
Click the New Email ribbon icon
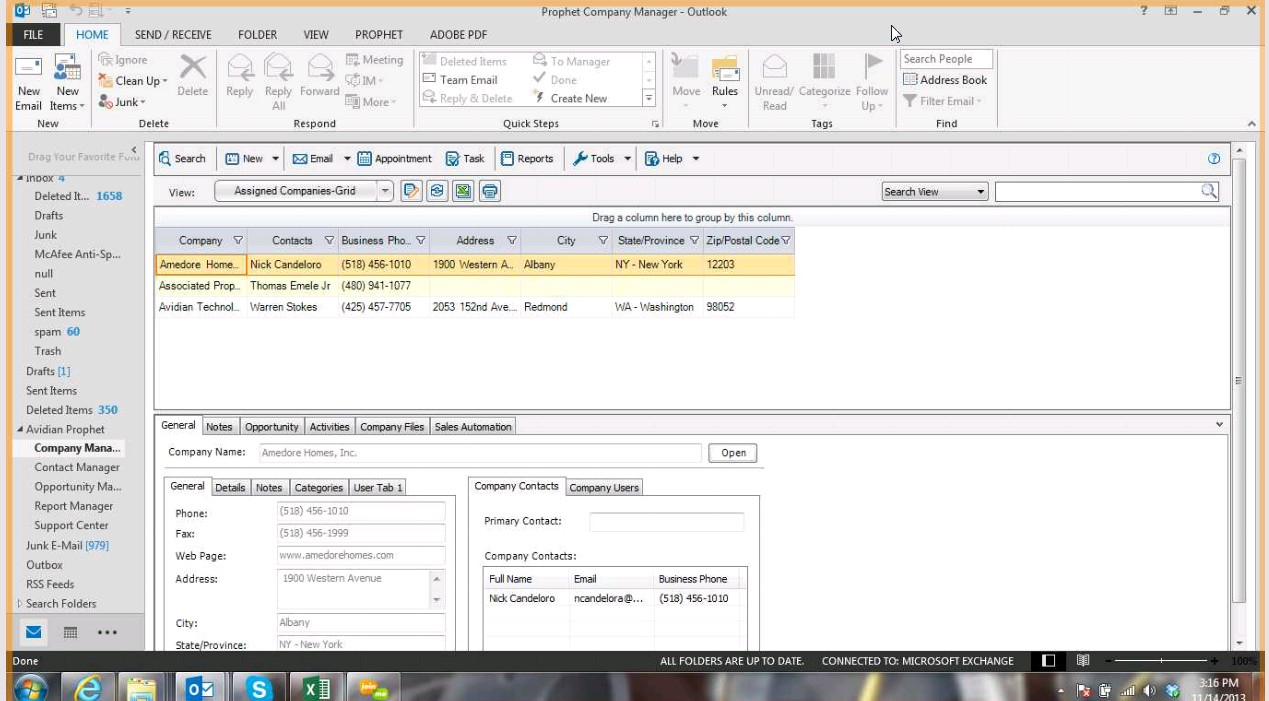click(x=29, y=67)
